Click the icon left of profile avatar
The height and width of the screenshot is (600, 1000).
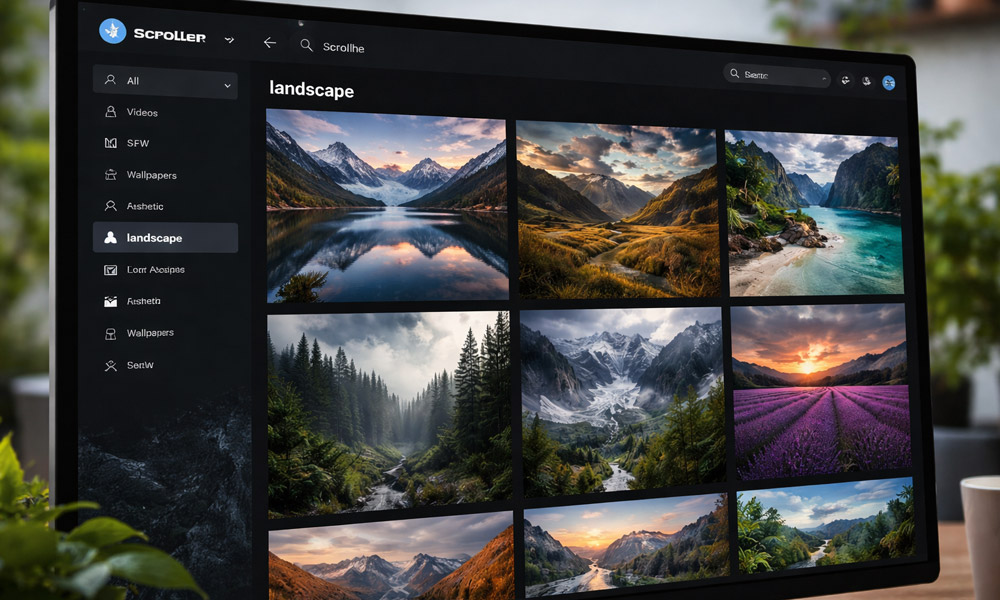866,81
